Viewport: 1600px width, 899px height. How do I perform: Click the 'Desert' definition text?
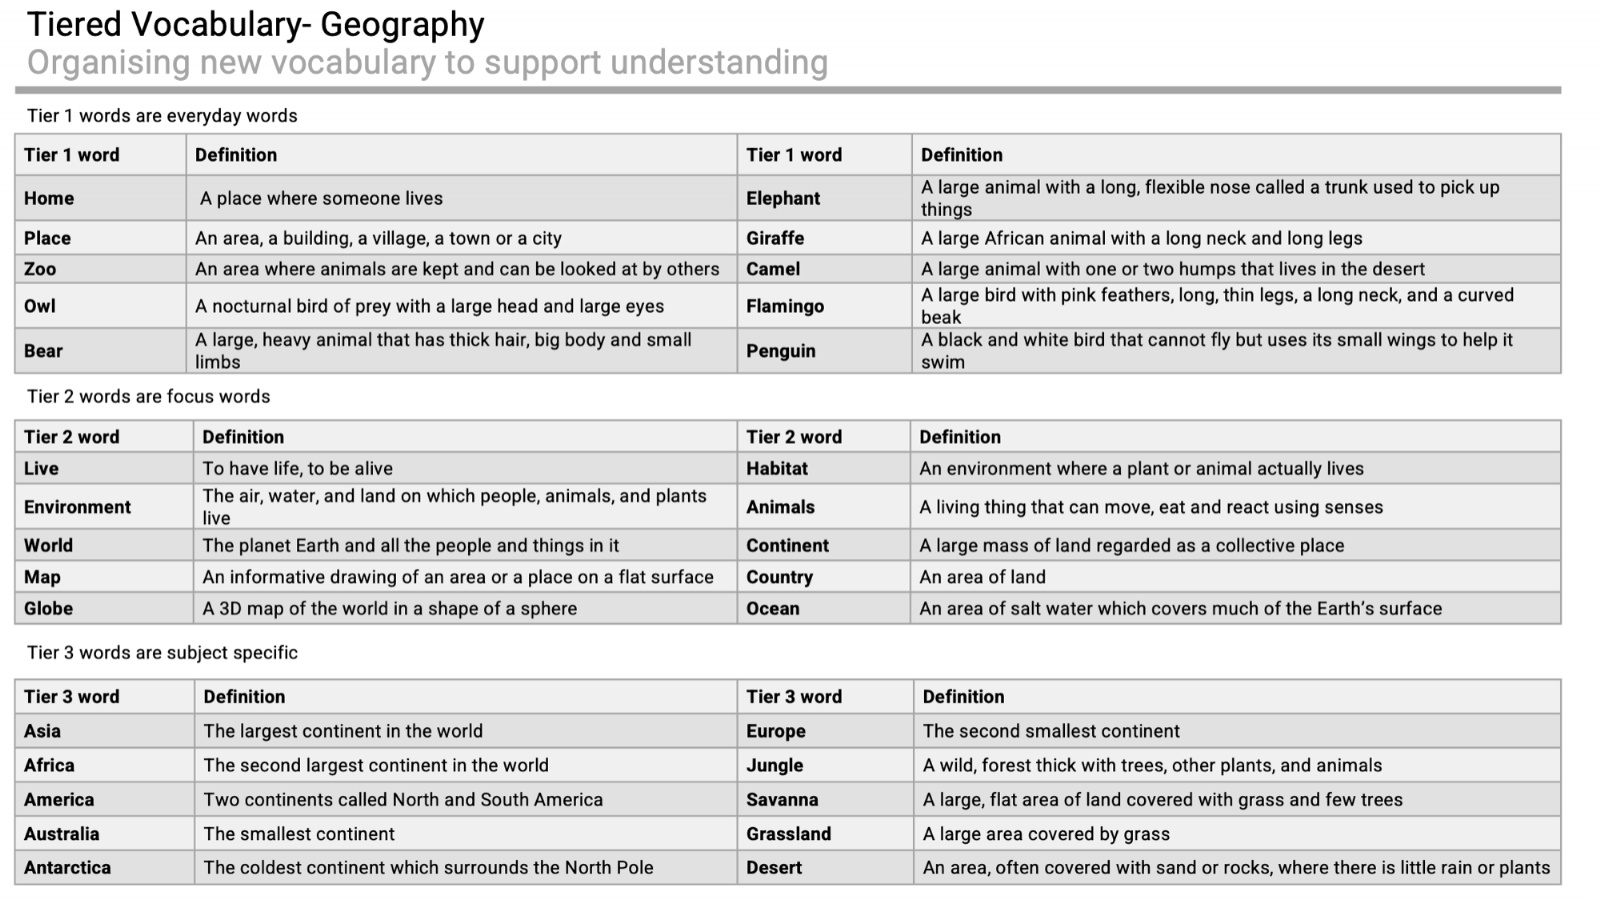pos(1236,868)
